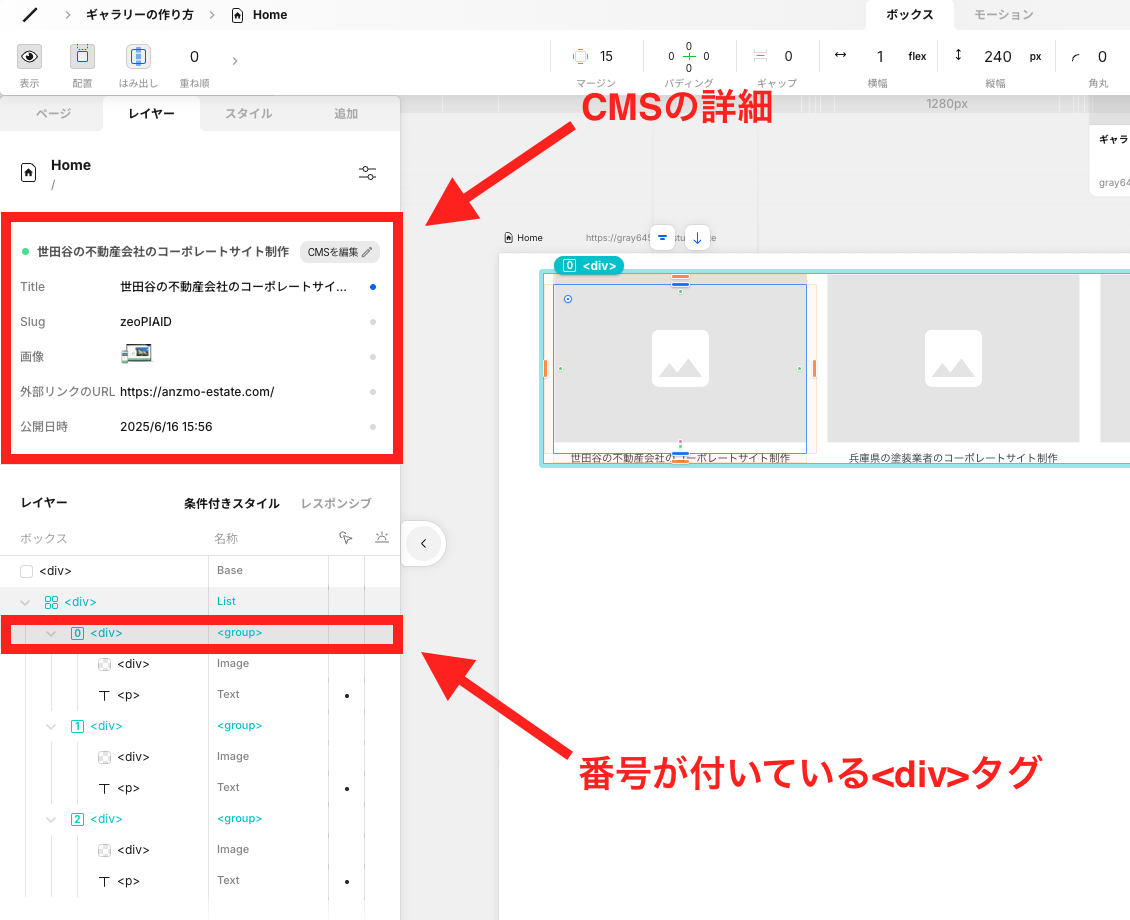The width and height of the screenshot is (1130, 920).
Task: Click the マージン margin icon in toolbar
Action: (581, 56)
